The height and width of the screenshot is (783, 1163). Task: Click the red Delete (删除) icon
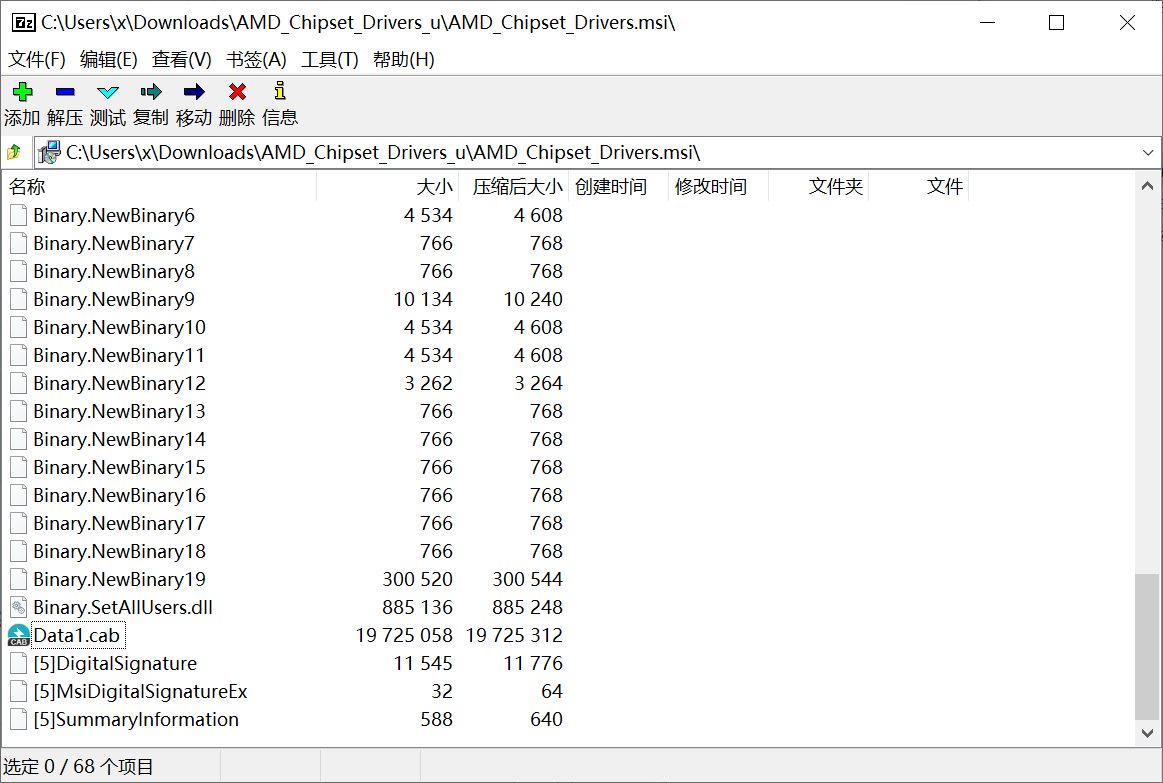click(237, 91)
